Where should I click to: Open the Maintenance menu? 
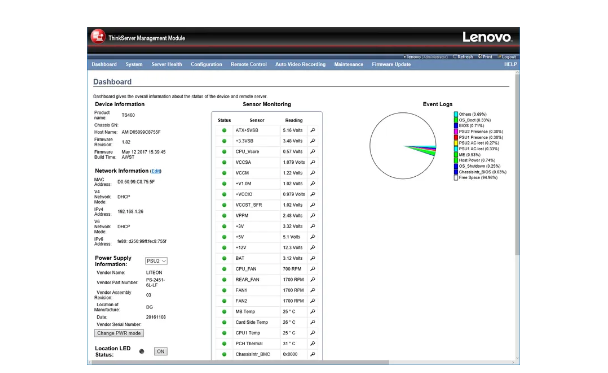[349, 64]
